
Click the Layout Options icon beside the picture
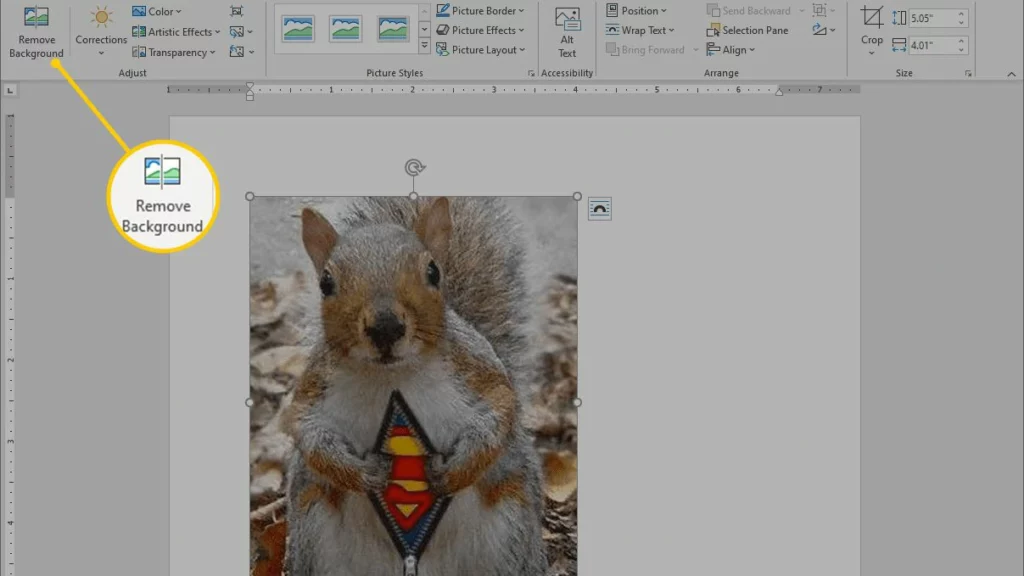pyautogui.click(x=599, y=209)
